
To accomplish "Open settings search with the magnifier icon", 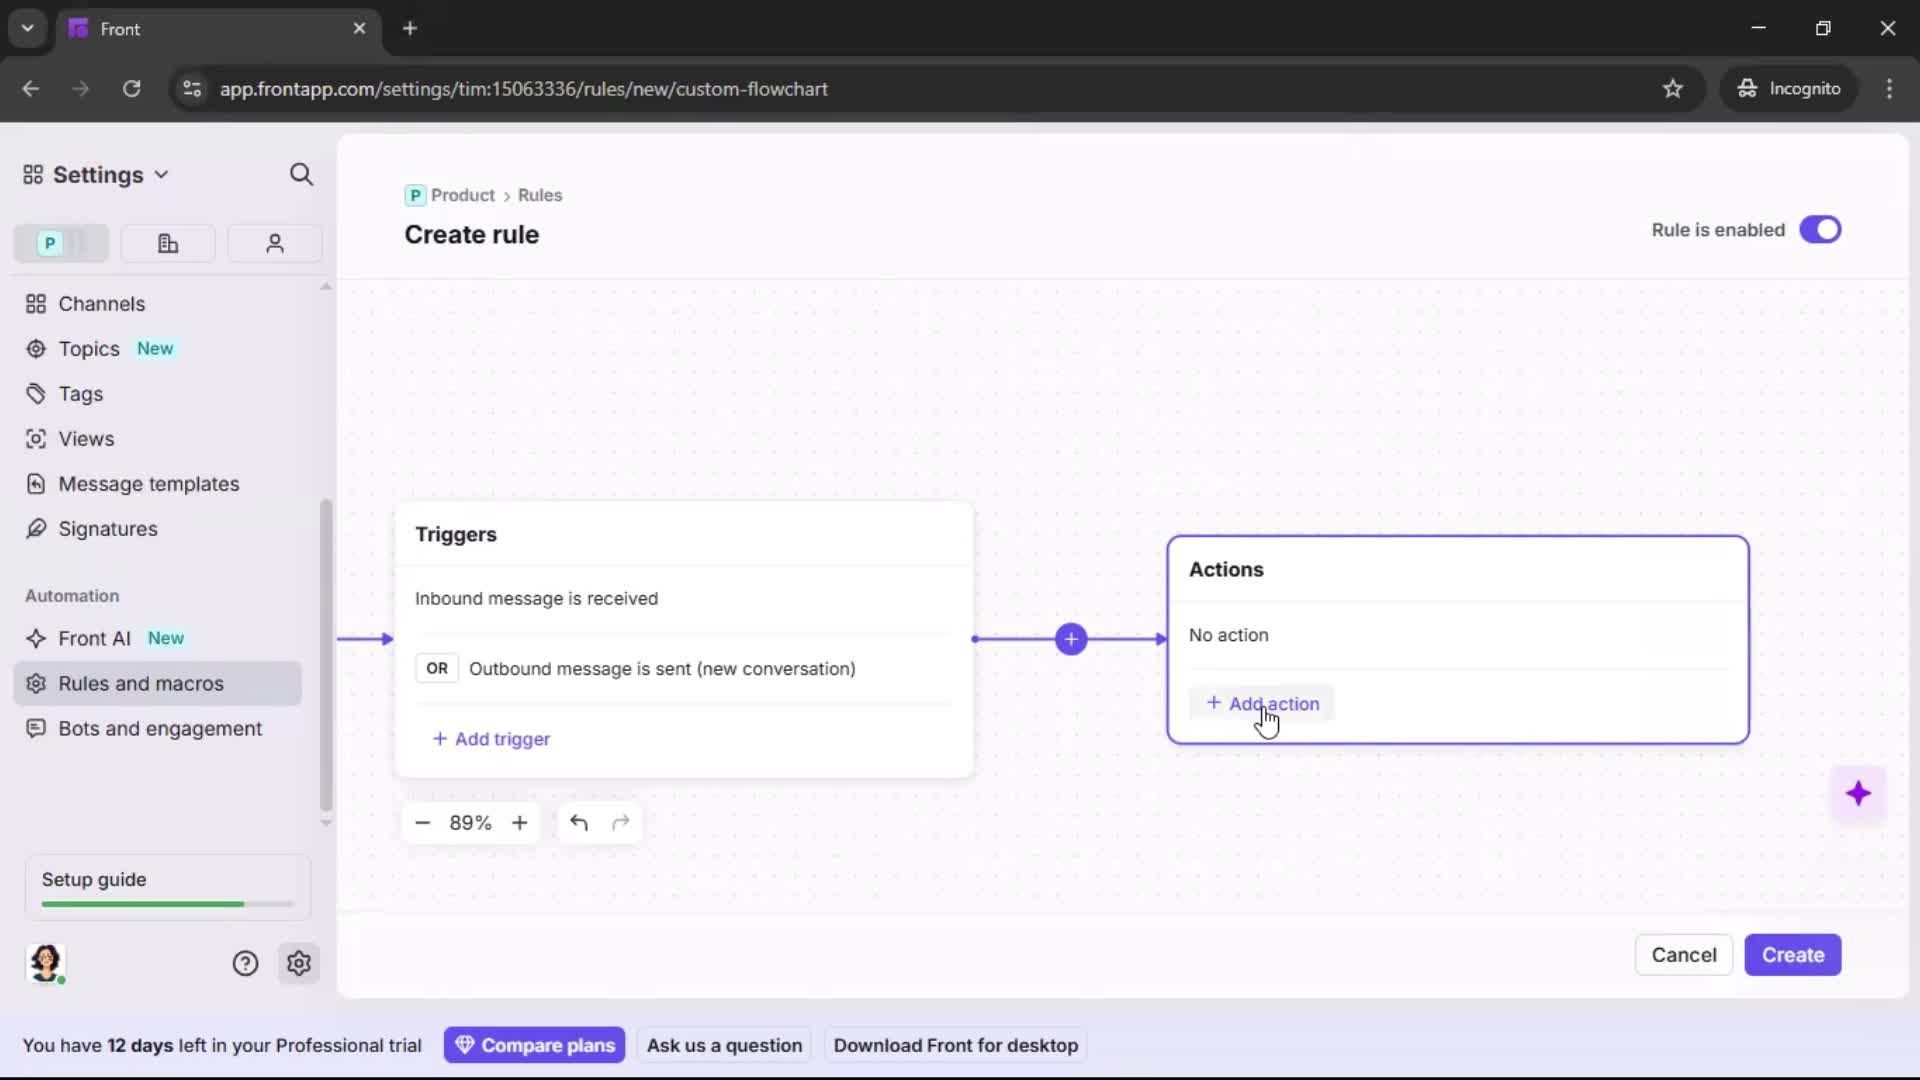I will tap(301, 174).
